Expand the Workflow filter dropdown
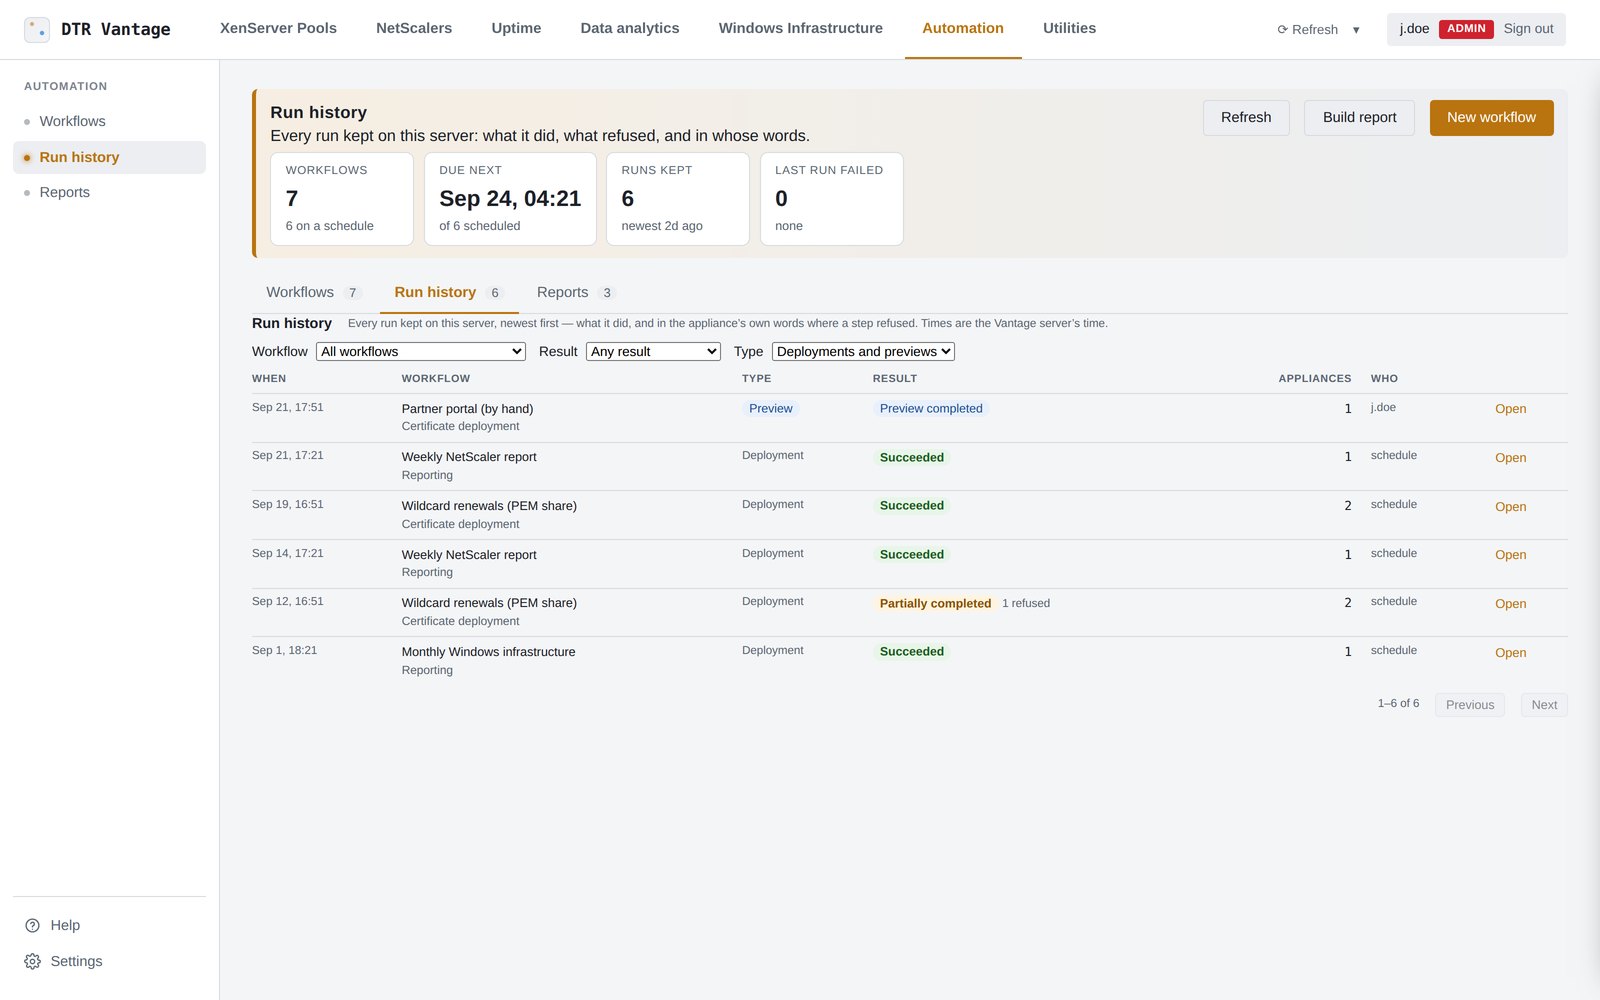Screen dimensions: 1600x1000 click(420, 351)
